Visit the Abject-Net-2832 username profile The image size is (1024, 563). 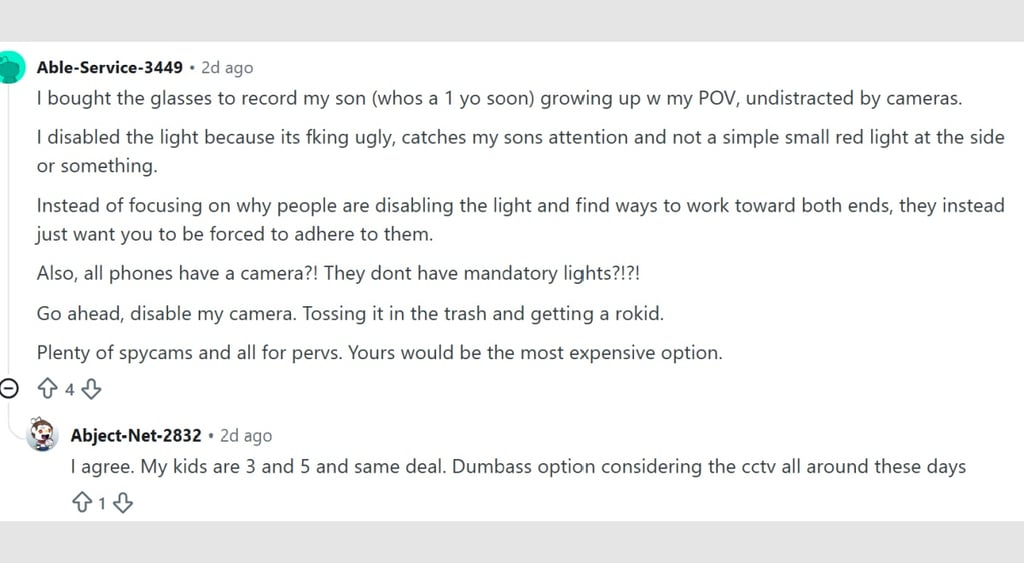click(x=136, y=435)
